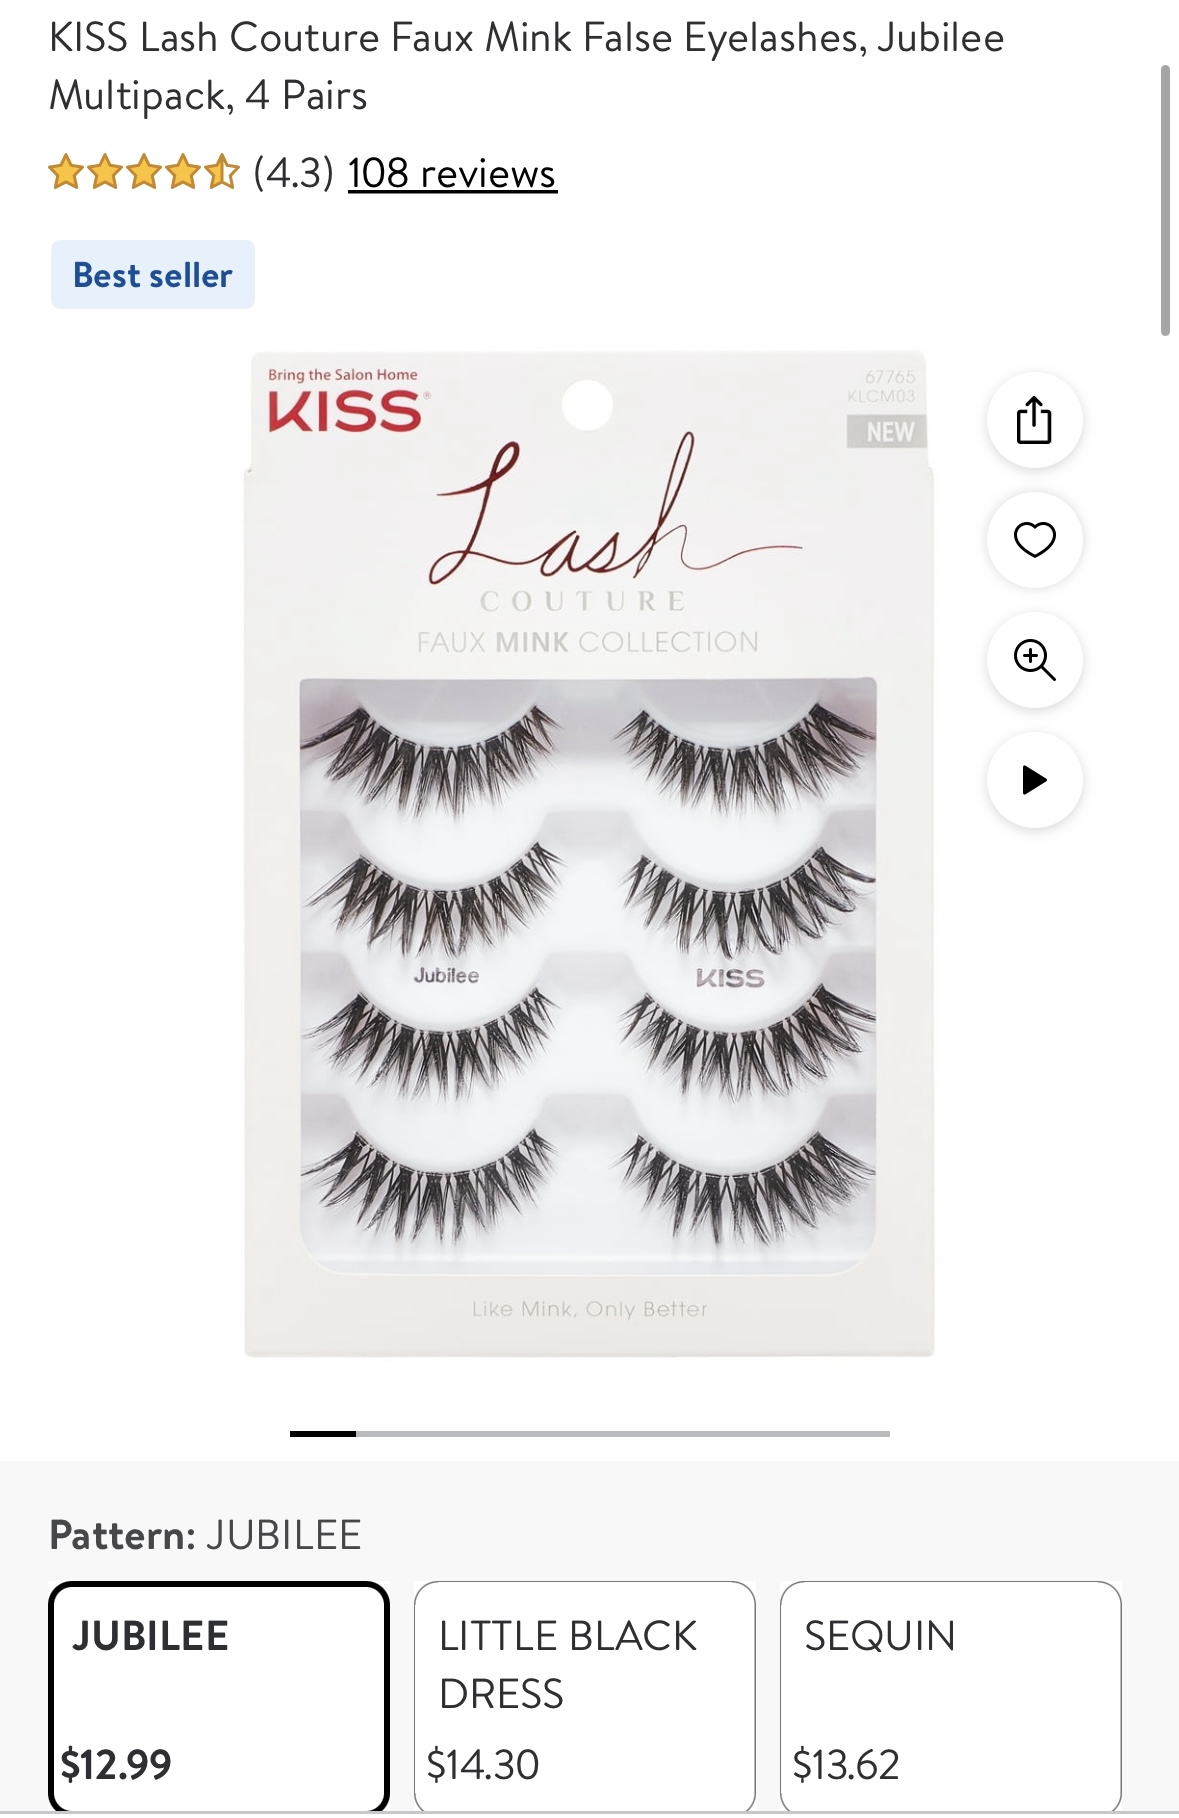Click the dark segment of image progress bar
The width and height of the screenshot is (1179, 1818).
(323, 1433)
